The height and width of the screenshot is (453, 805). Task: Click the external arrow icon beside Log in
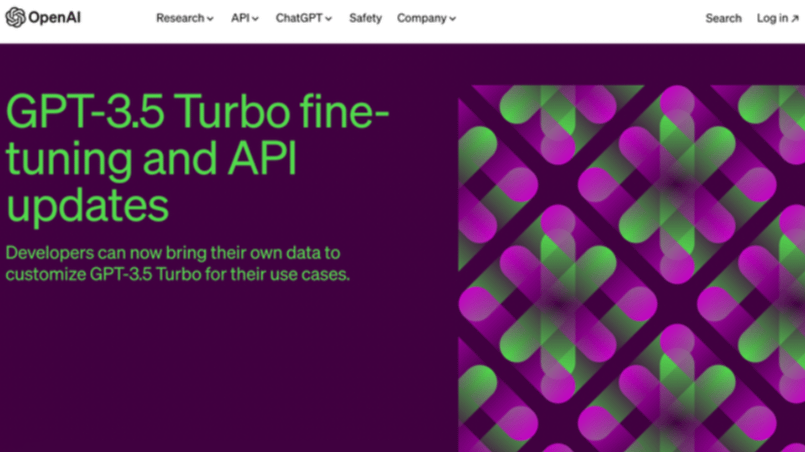click(x=794, y=18)
